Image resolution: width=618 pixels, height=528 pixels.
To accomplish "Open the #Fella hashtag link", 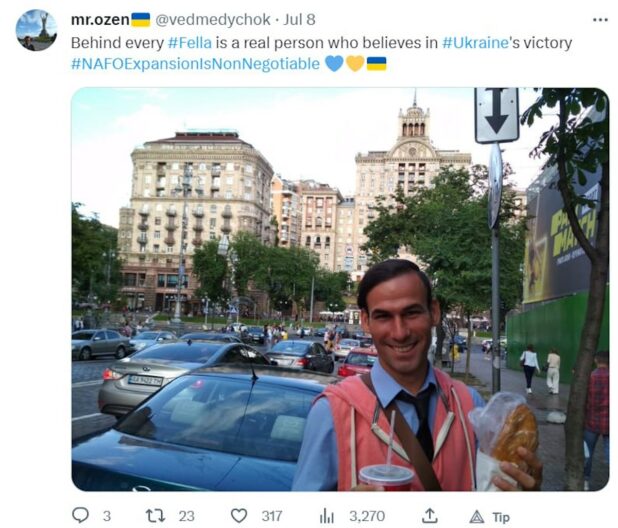I will [x=190, y=43].
